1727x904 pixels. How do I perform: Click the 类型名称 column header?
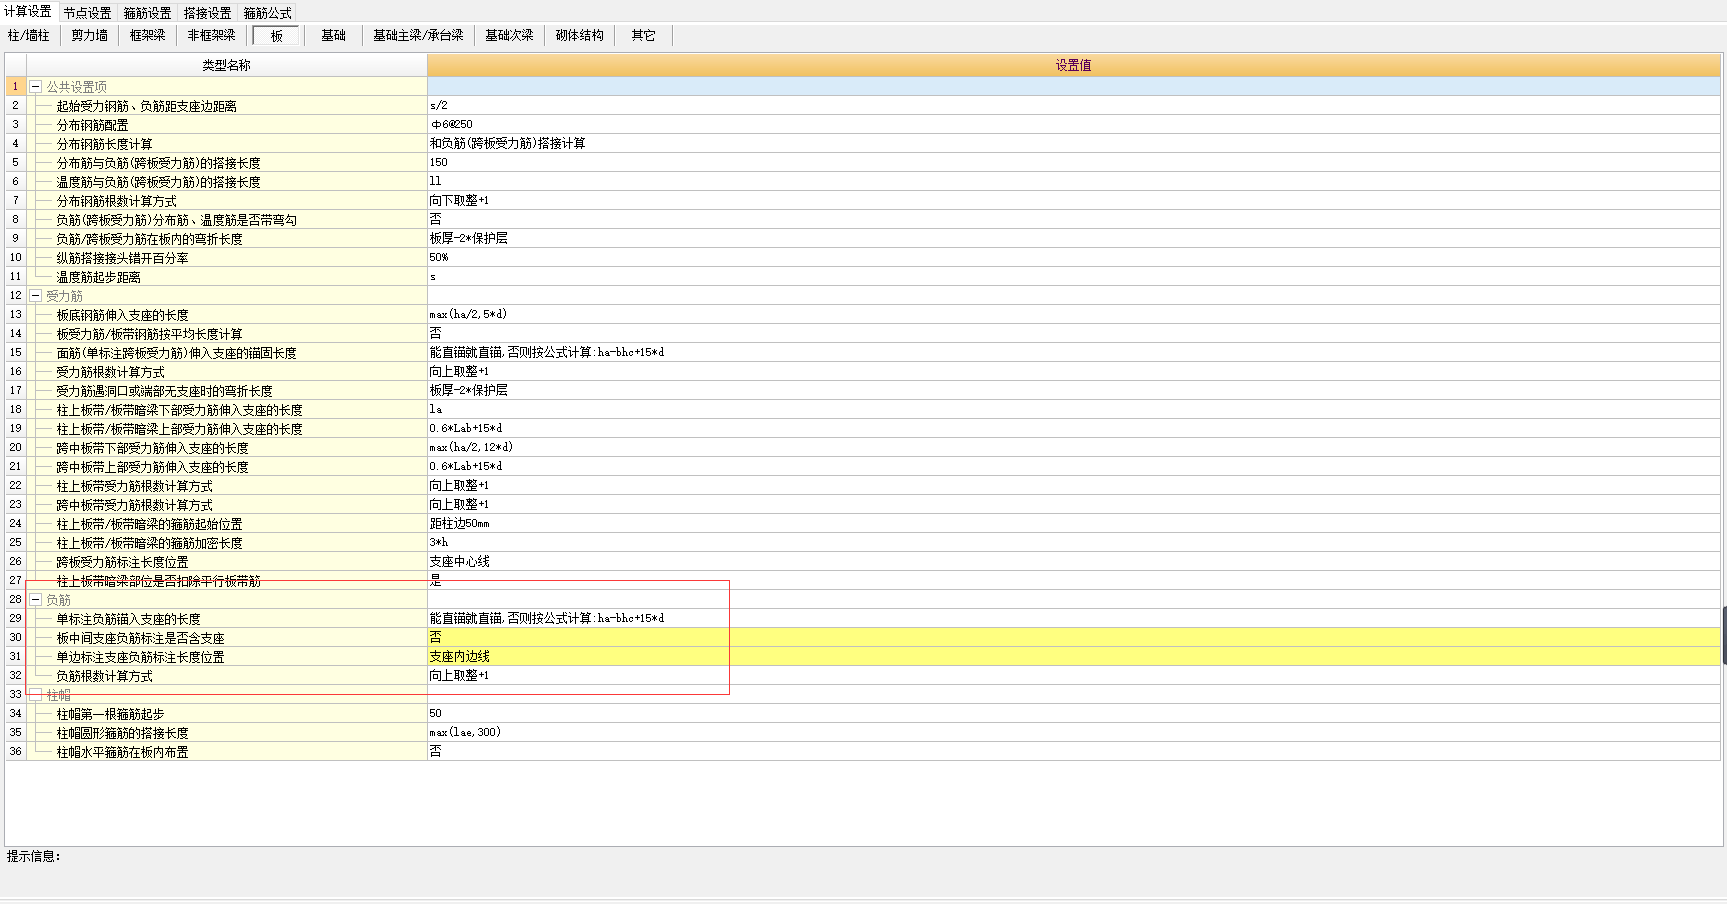[x=227, y=65]
